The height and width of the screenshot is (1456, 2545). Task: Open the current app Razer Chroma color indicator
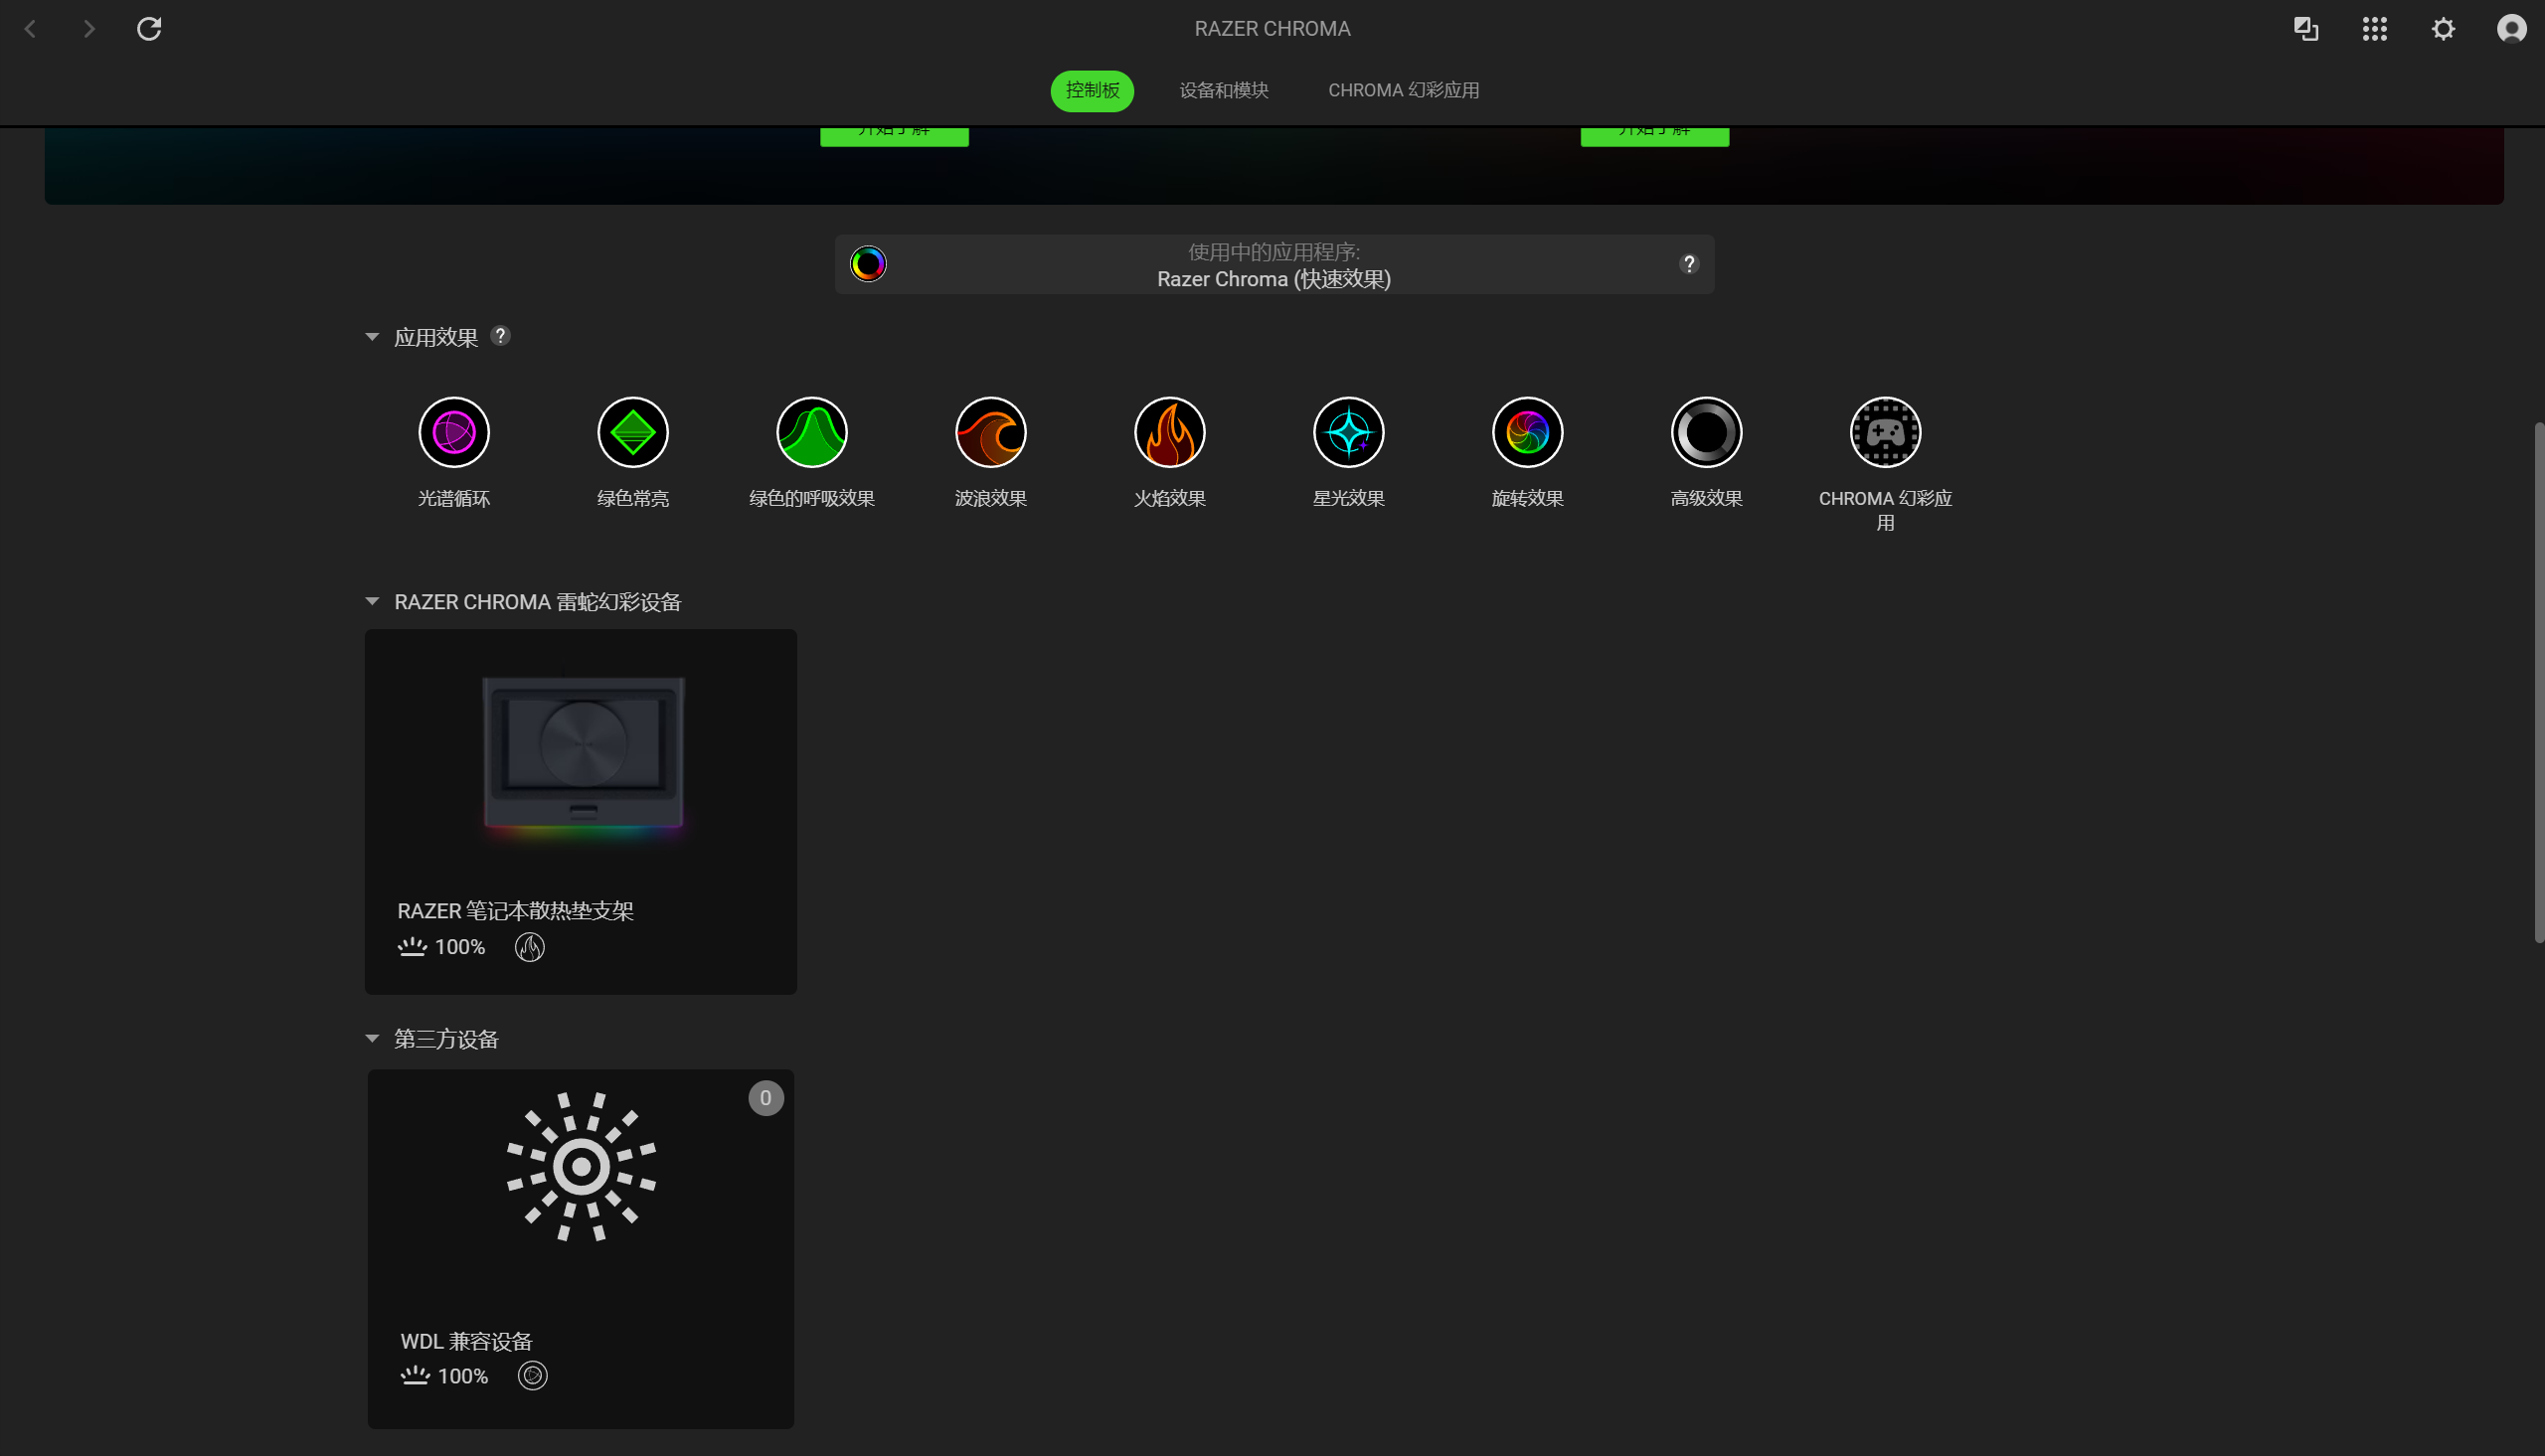click(x=867, y=263)
